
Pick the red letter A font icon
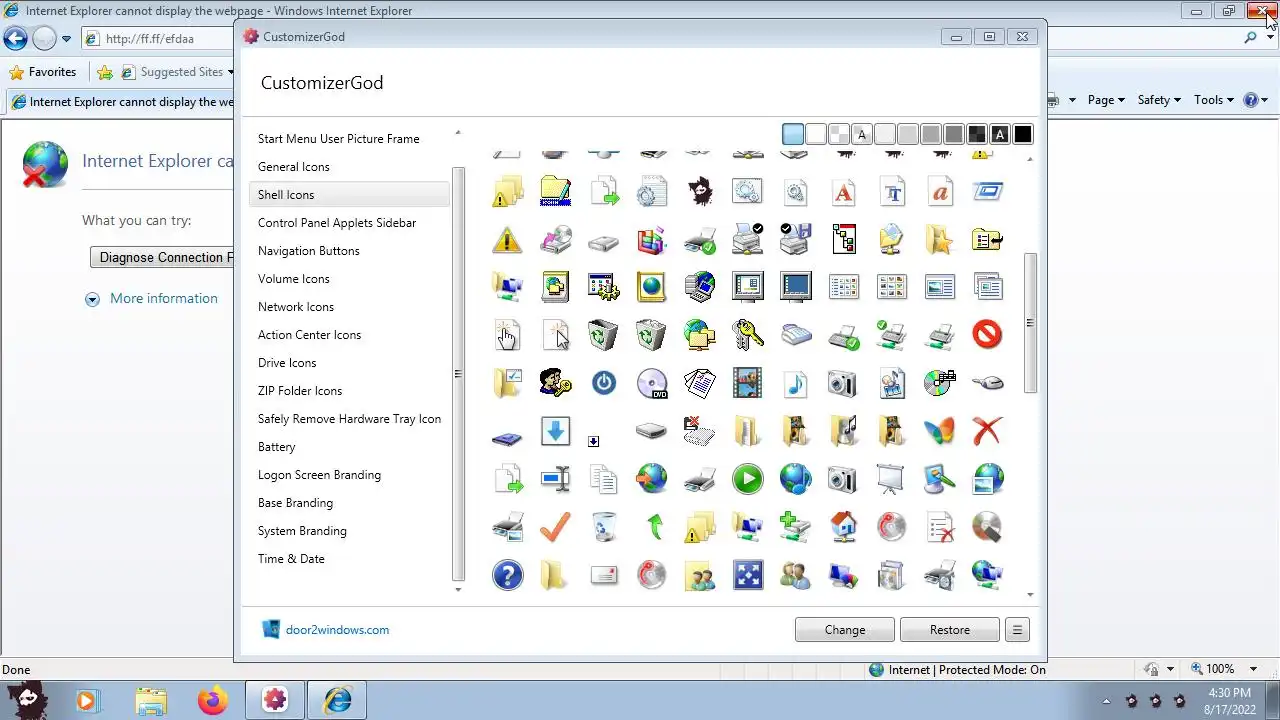[843, 191]
